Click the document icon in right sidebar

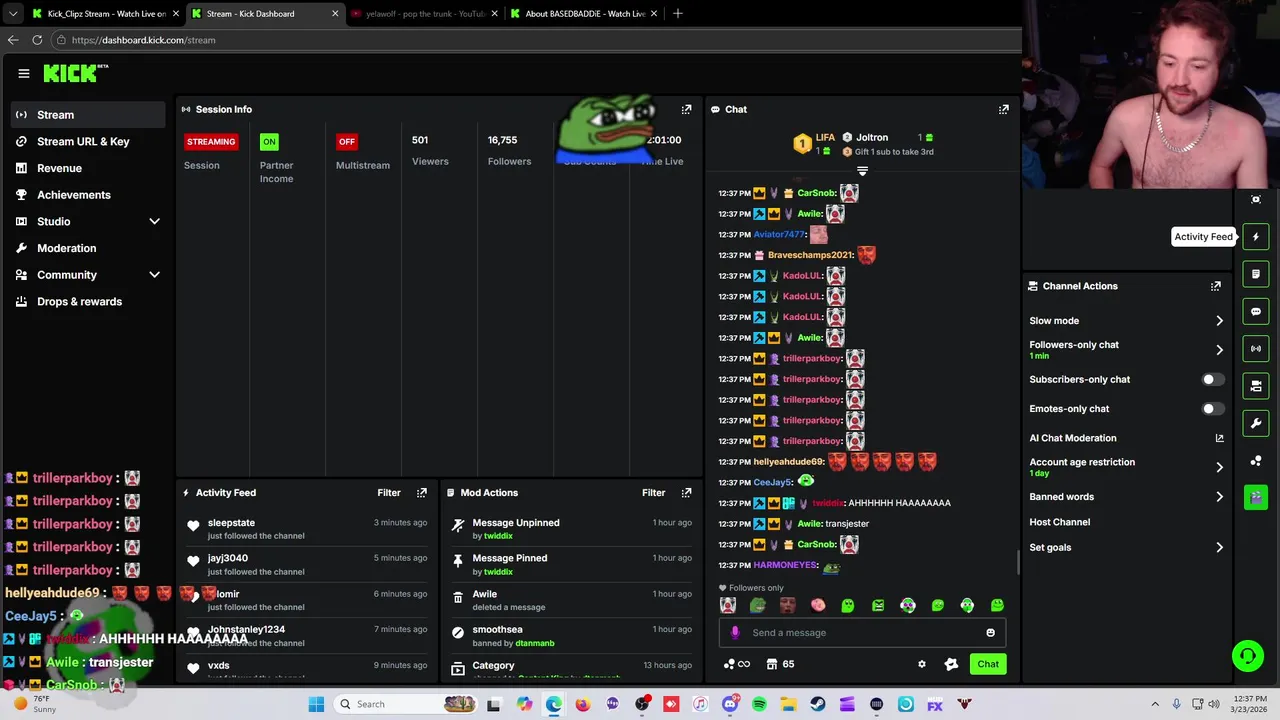tap(1256, 274)
